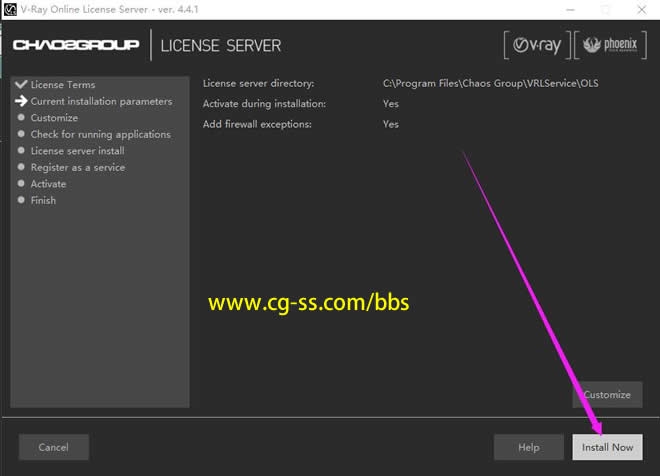The width and height of the screenshot is (660, 476).
Task: Click the Customize button
Action: point(607,394)
